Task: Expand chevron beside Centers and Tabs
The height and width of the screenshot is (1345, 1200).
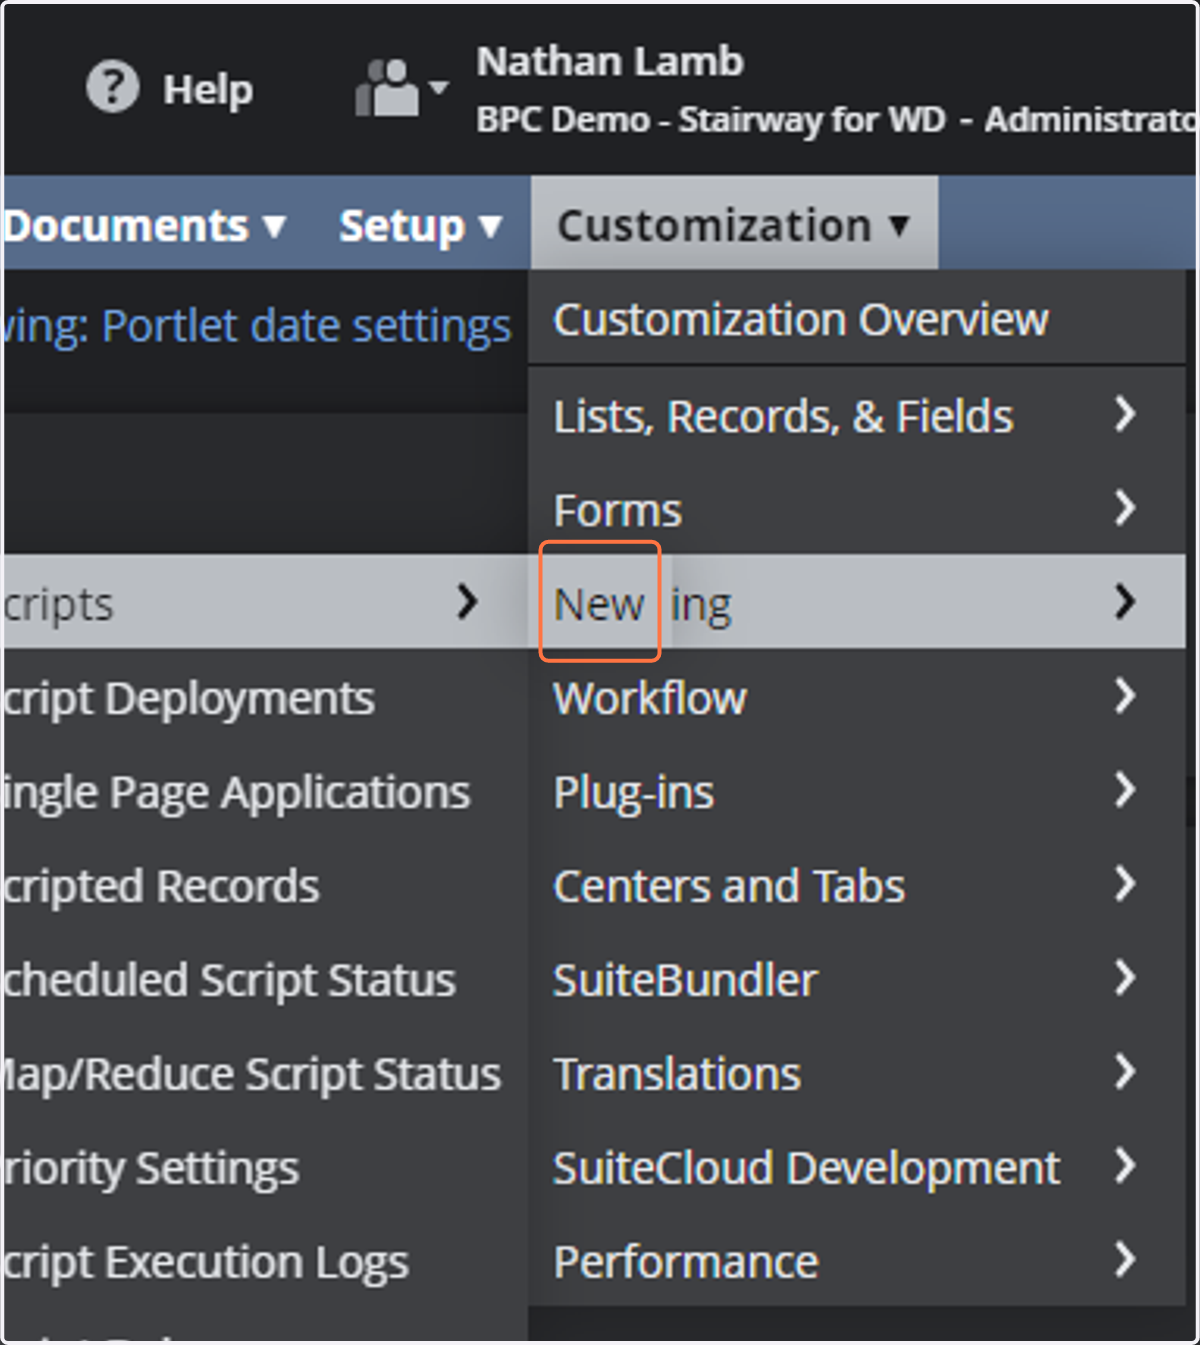Action: tap(1125, 883)
